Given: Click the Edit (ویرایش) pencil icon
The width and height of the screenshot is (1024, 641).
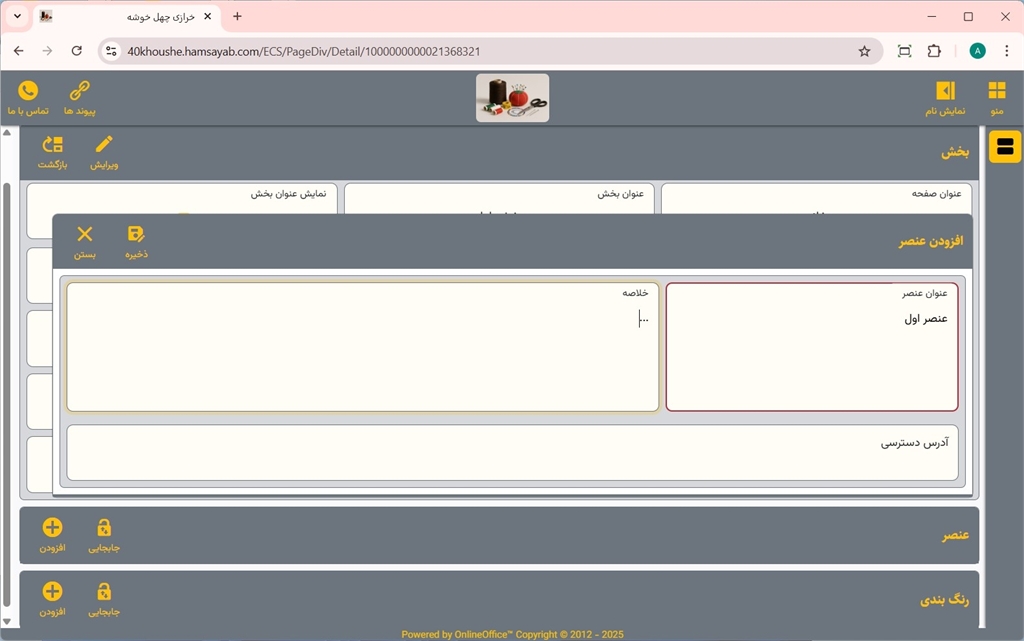Looking at the screenshot, I should click(104, 146).
